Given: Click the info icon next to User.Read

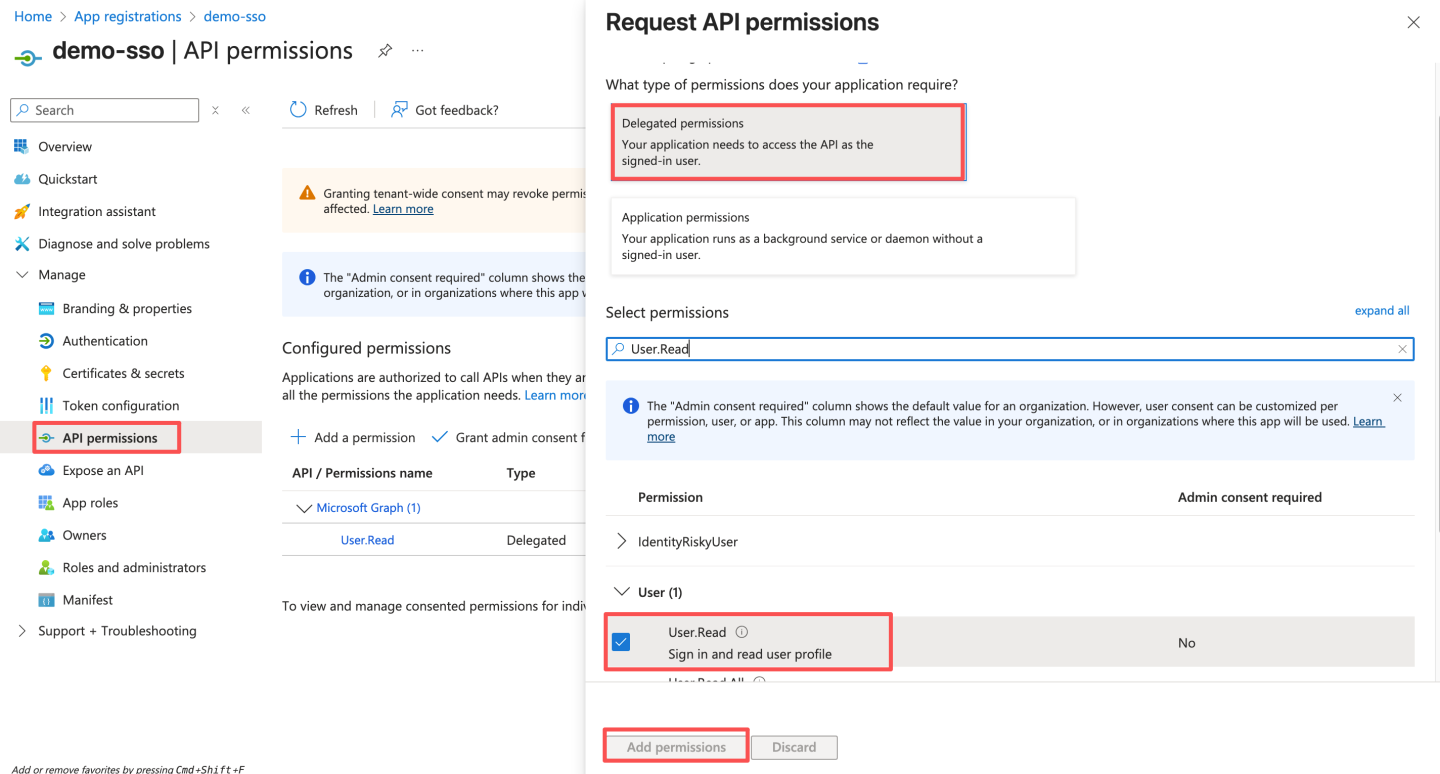Looking at the screenshot, I should coord(742,632).
